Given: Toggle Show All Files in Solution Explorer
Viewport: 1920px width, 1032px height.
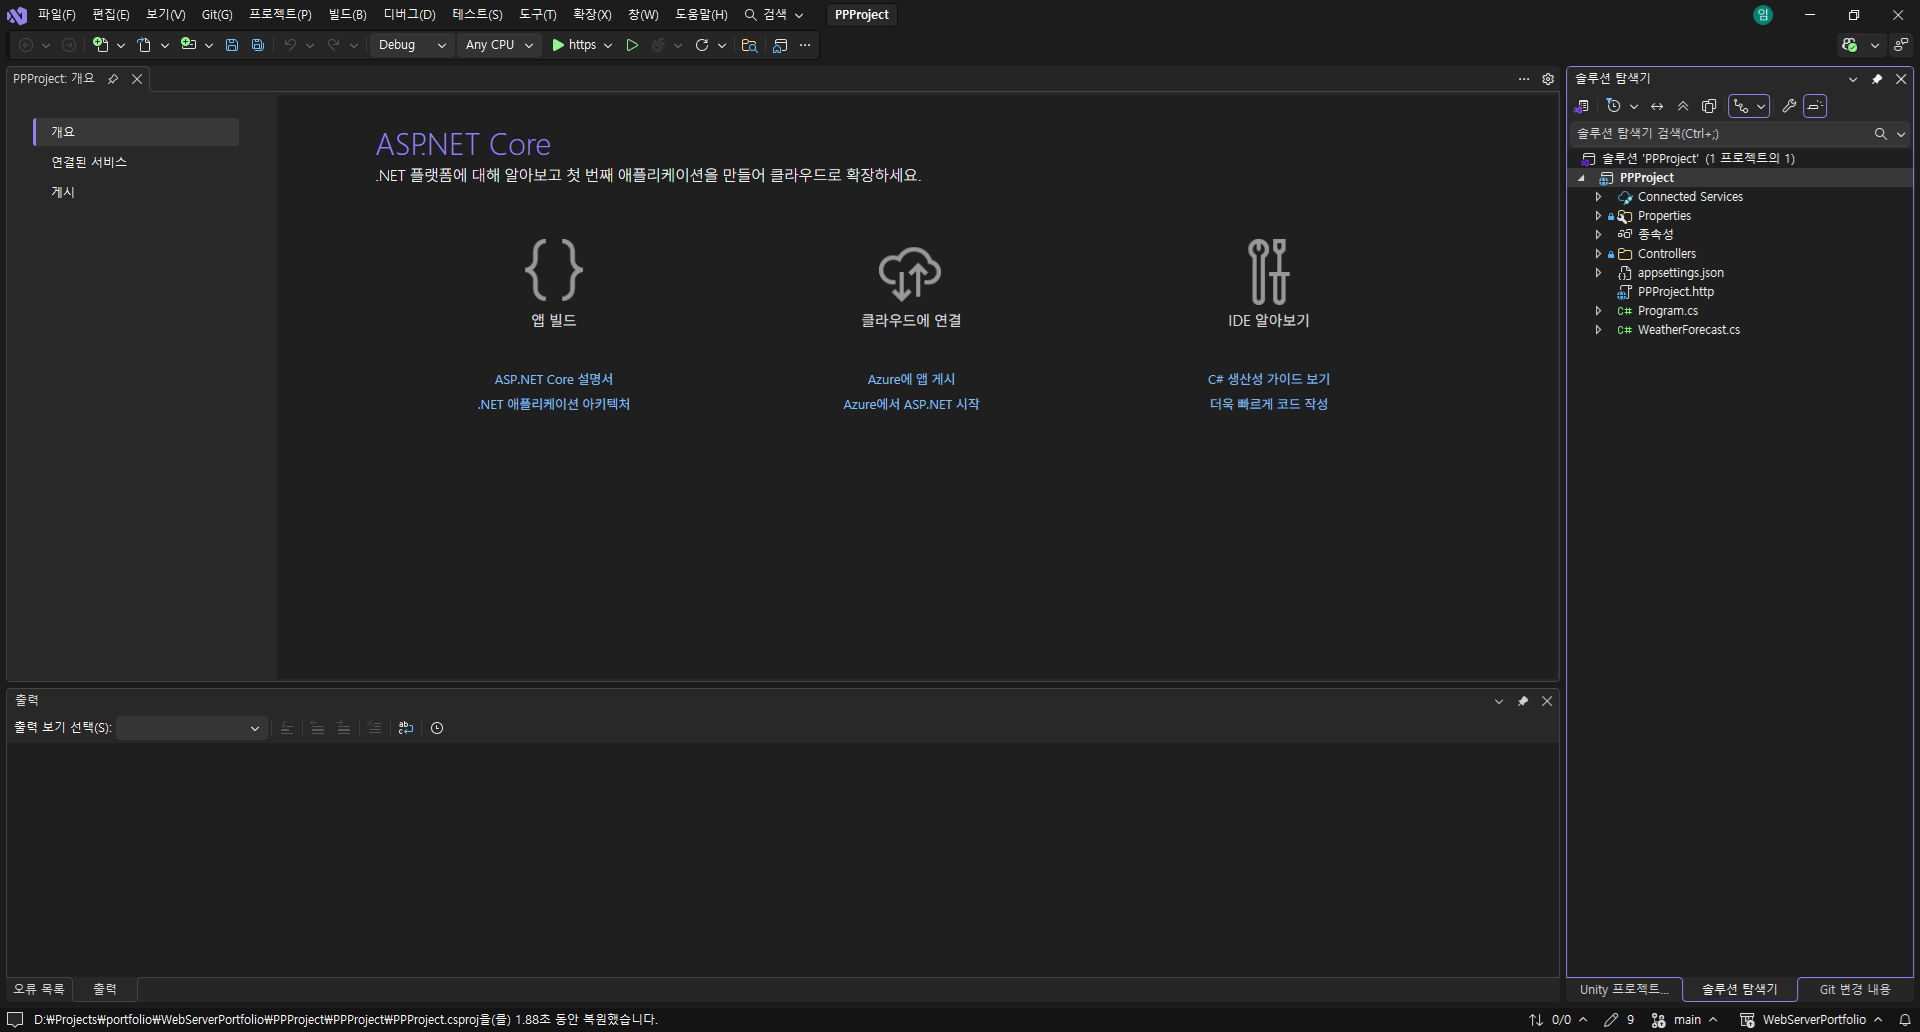Looking at the screenshot, I should [x=1709, y=106].
